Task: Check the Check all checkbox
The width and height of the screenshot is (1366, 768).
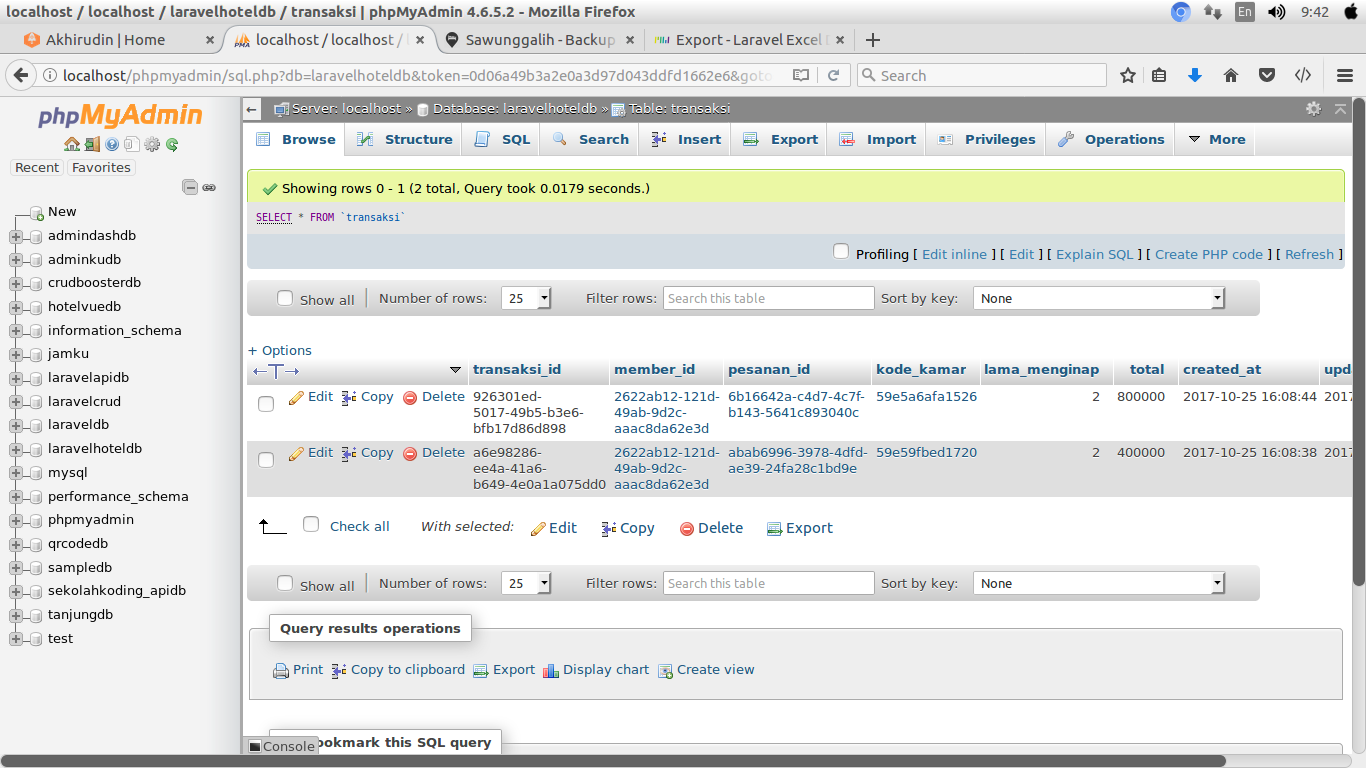Action: [311, 524]
